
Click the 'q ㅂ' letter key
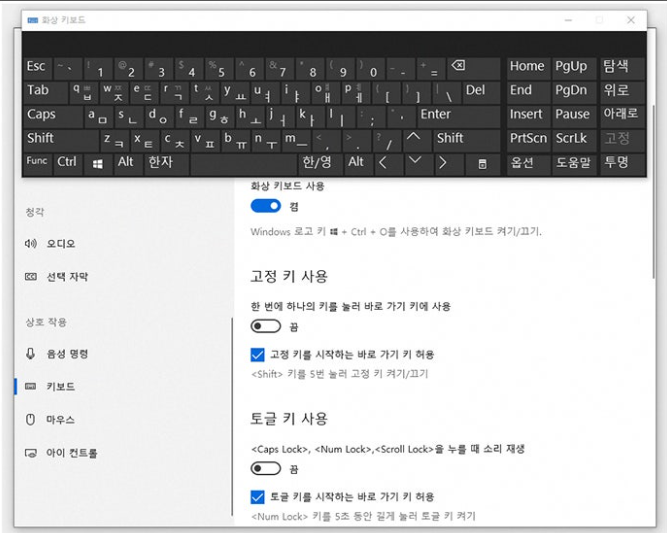[84, 92]
